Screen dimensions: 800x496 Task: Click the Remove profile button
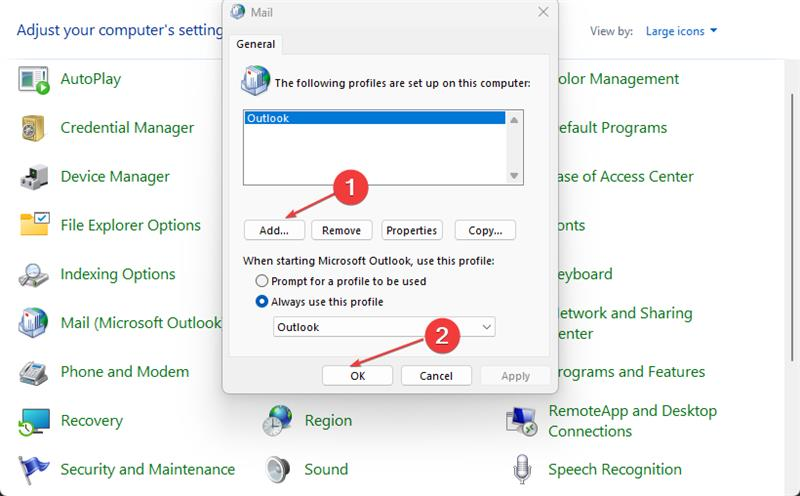tap(341, 230)
